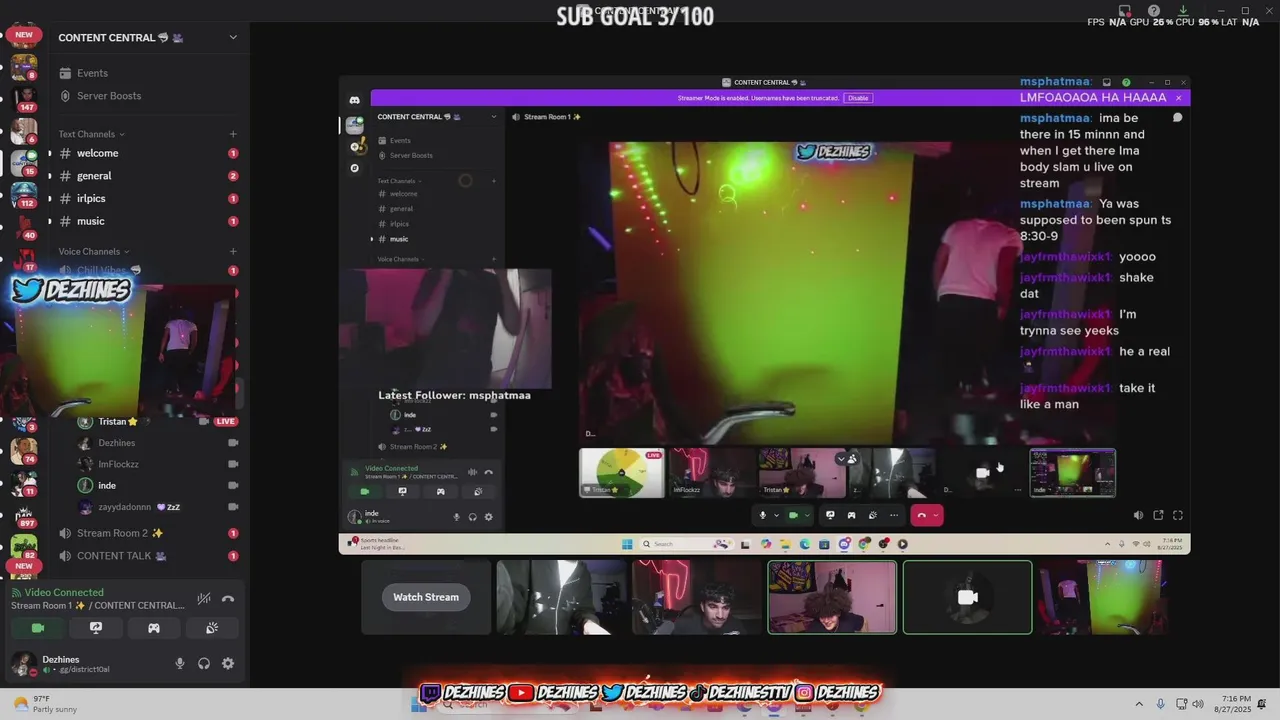1280x720 pixels.
Task: Mute microphone beside the Dezhines username
Action: (180, 663)
